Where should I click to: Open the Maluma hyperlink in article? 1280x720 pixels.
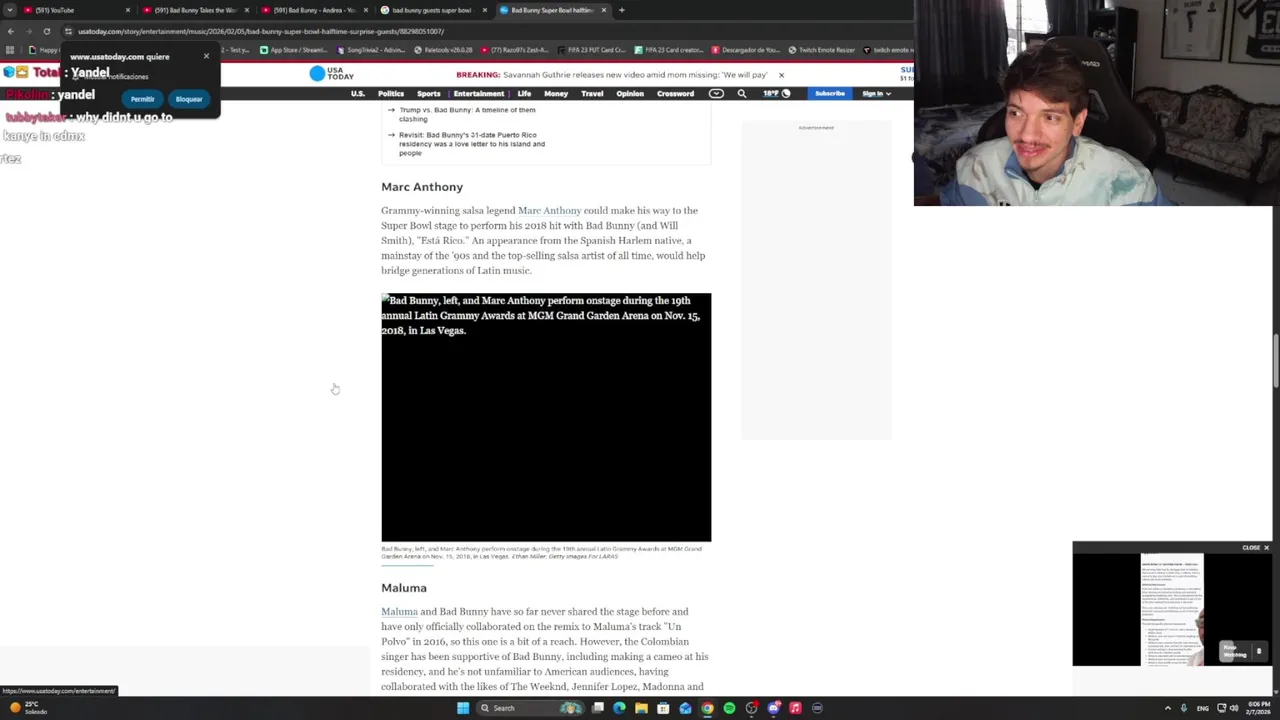pyautogui.click(x=399, y=612)
